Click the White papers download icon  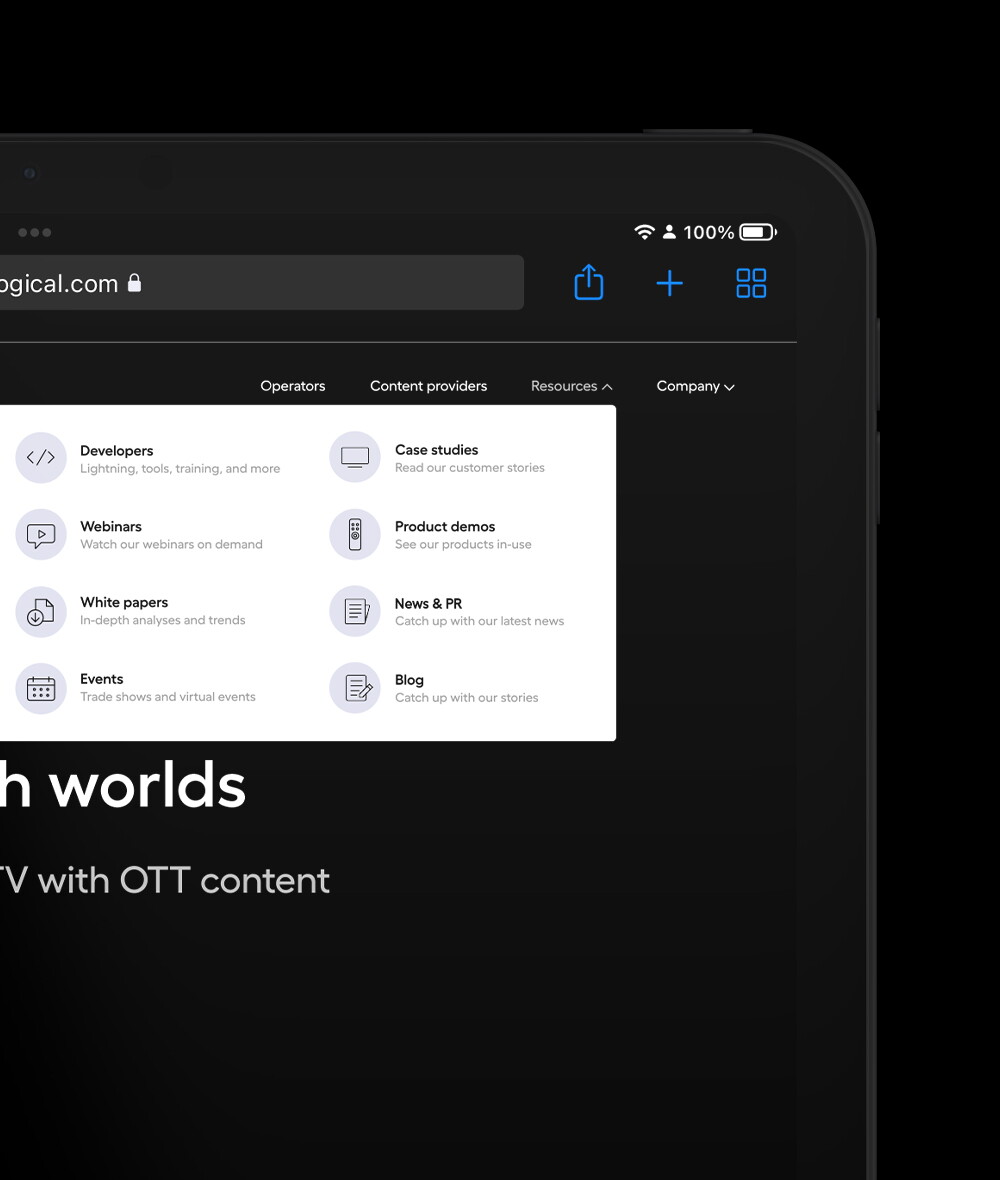tap(41, 611)
